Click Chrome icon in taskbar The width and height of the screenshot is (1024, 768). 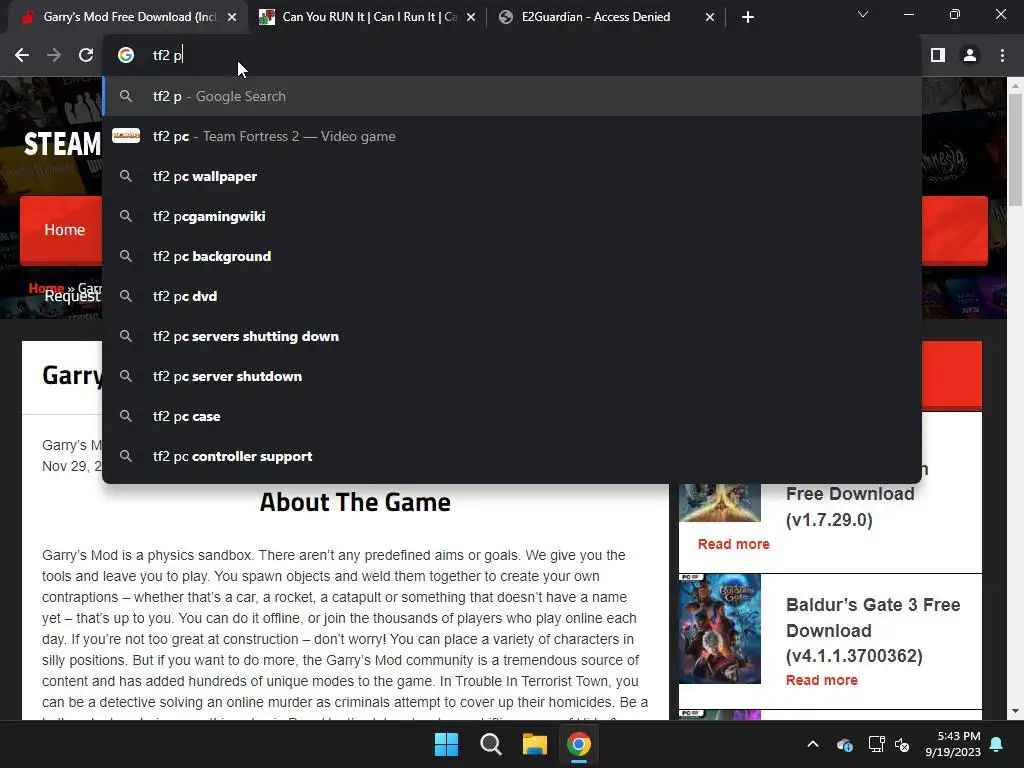pos(579,744)
